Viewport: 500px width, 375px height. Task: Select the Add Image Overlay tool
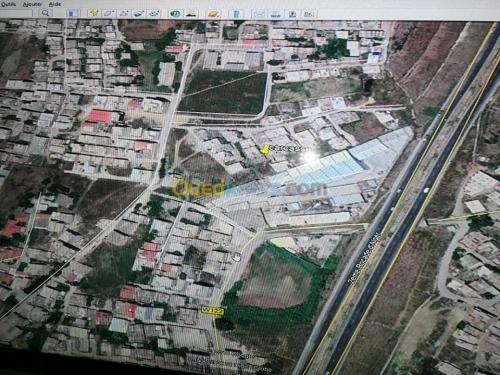(x=139, y=14)
